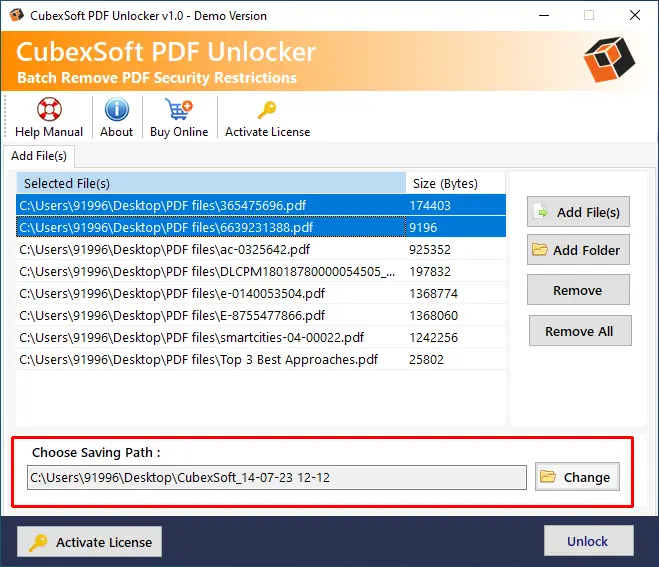Viewport: 659px width, 567px height.
Task: Click the Selected File(s) column header
Action: [x=210, y=183]
